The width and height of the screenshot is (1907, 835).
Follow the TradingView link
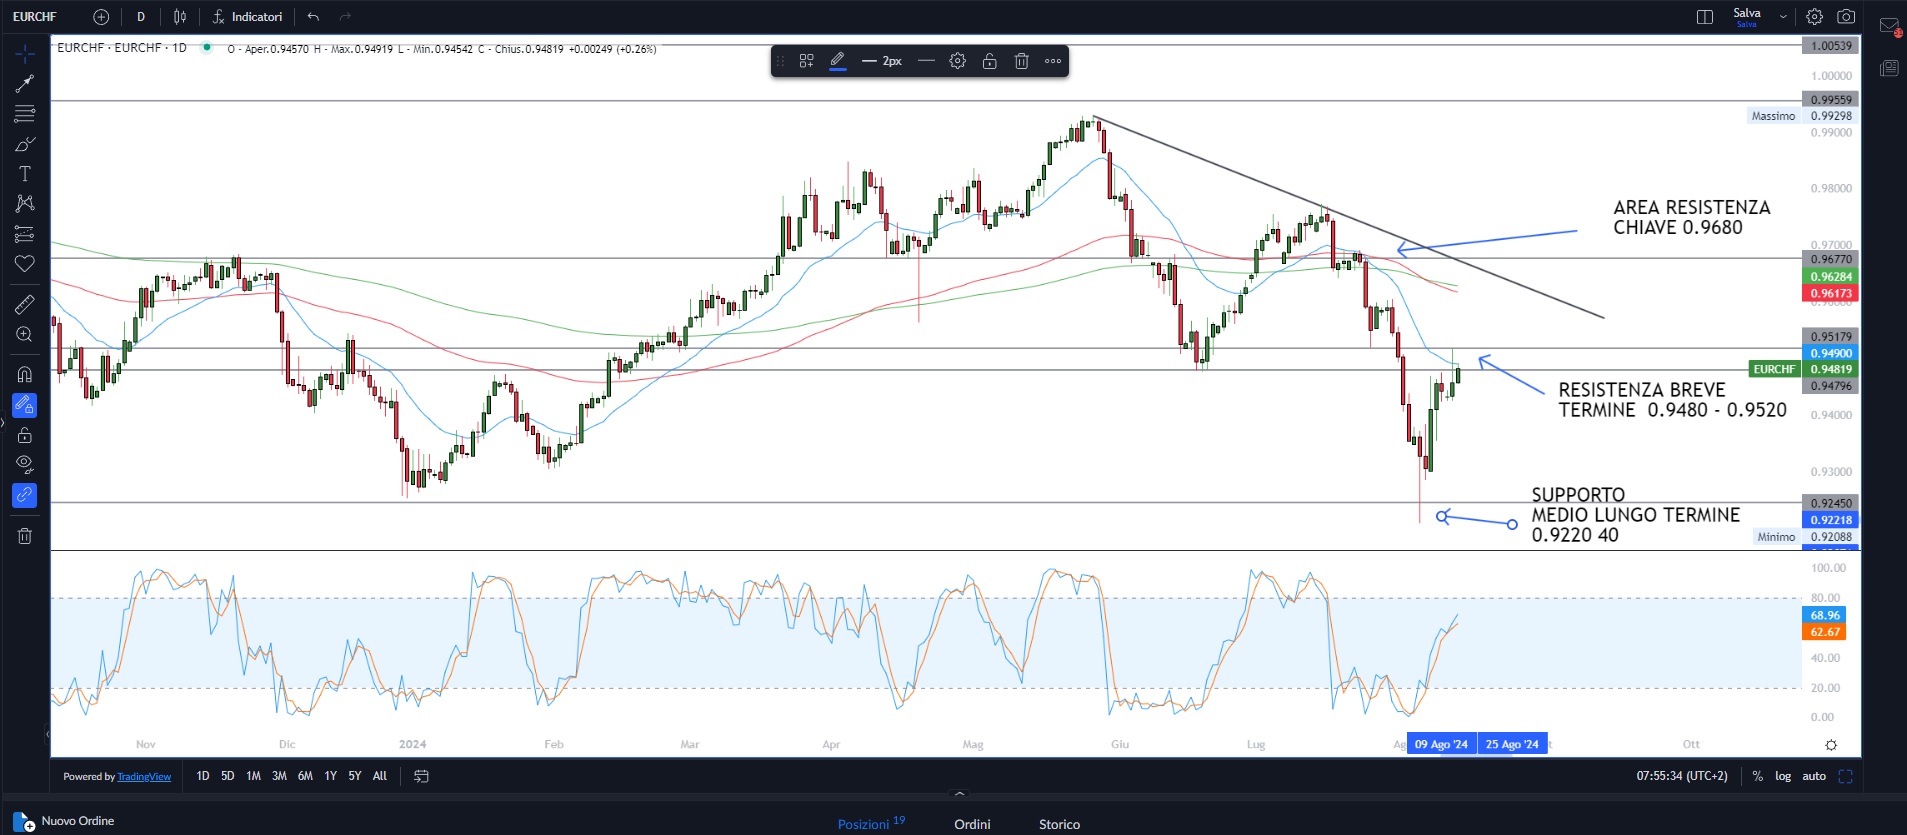[x=144, y=777]
